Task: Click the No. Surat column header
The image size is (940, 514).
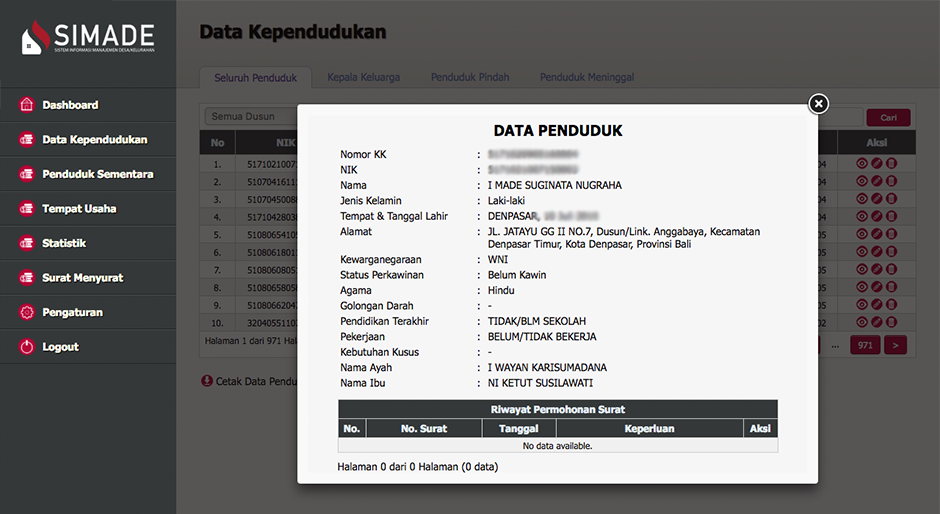Action: [424, 428]
